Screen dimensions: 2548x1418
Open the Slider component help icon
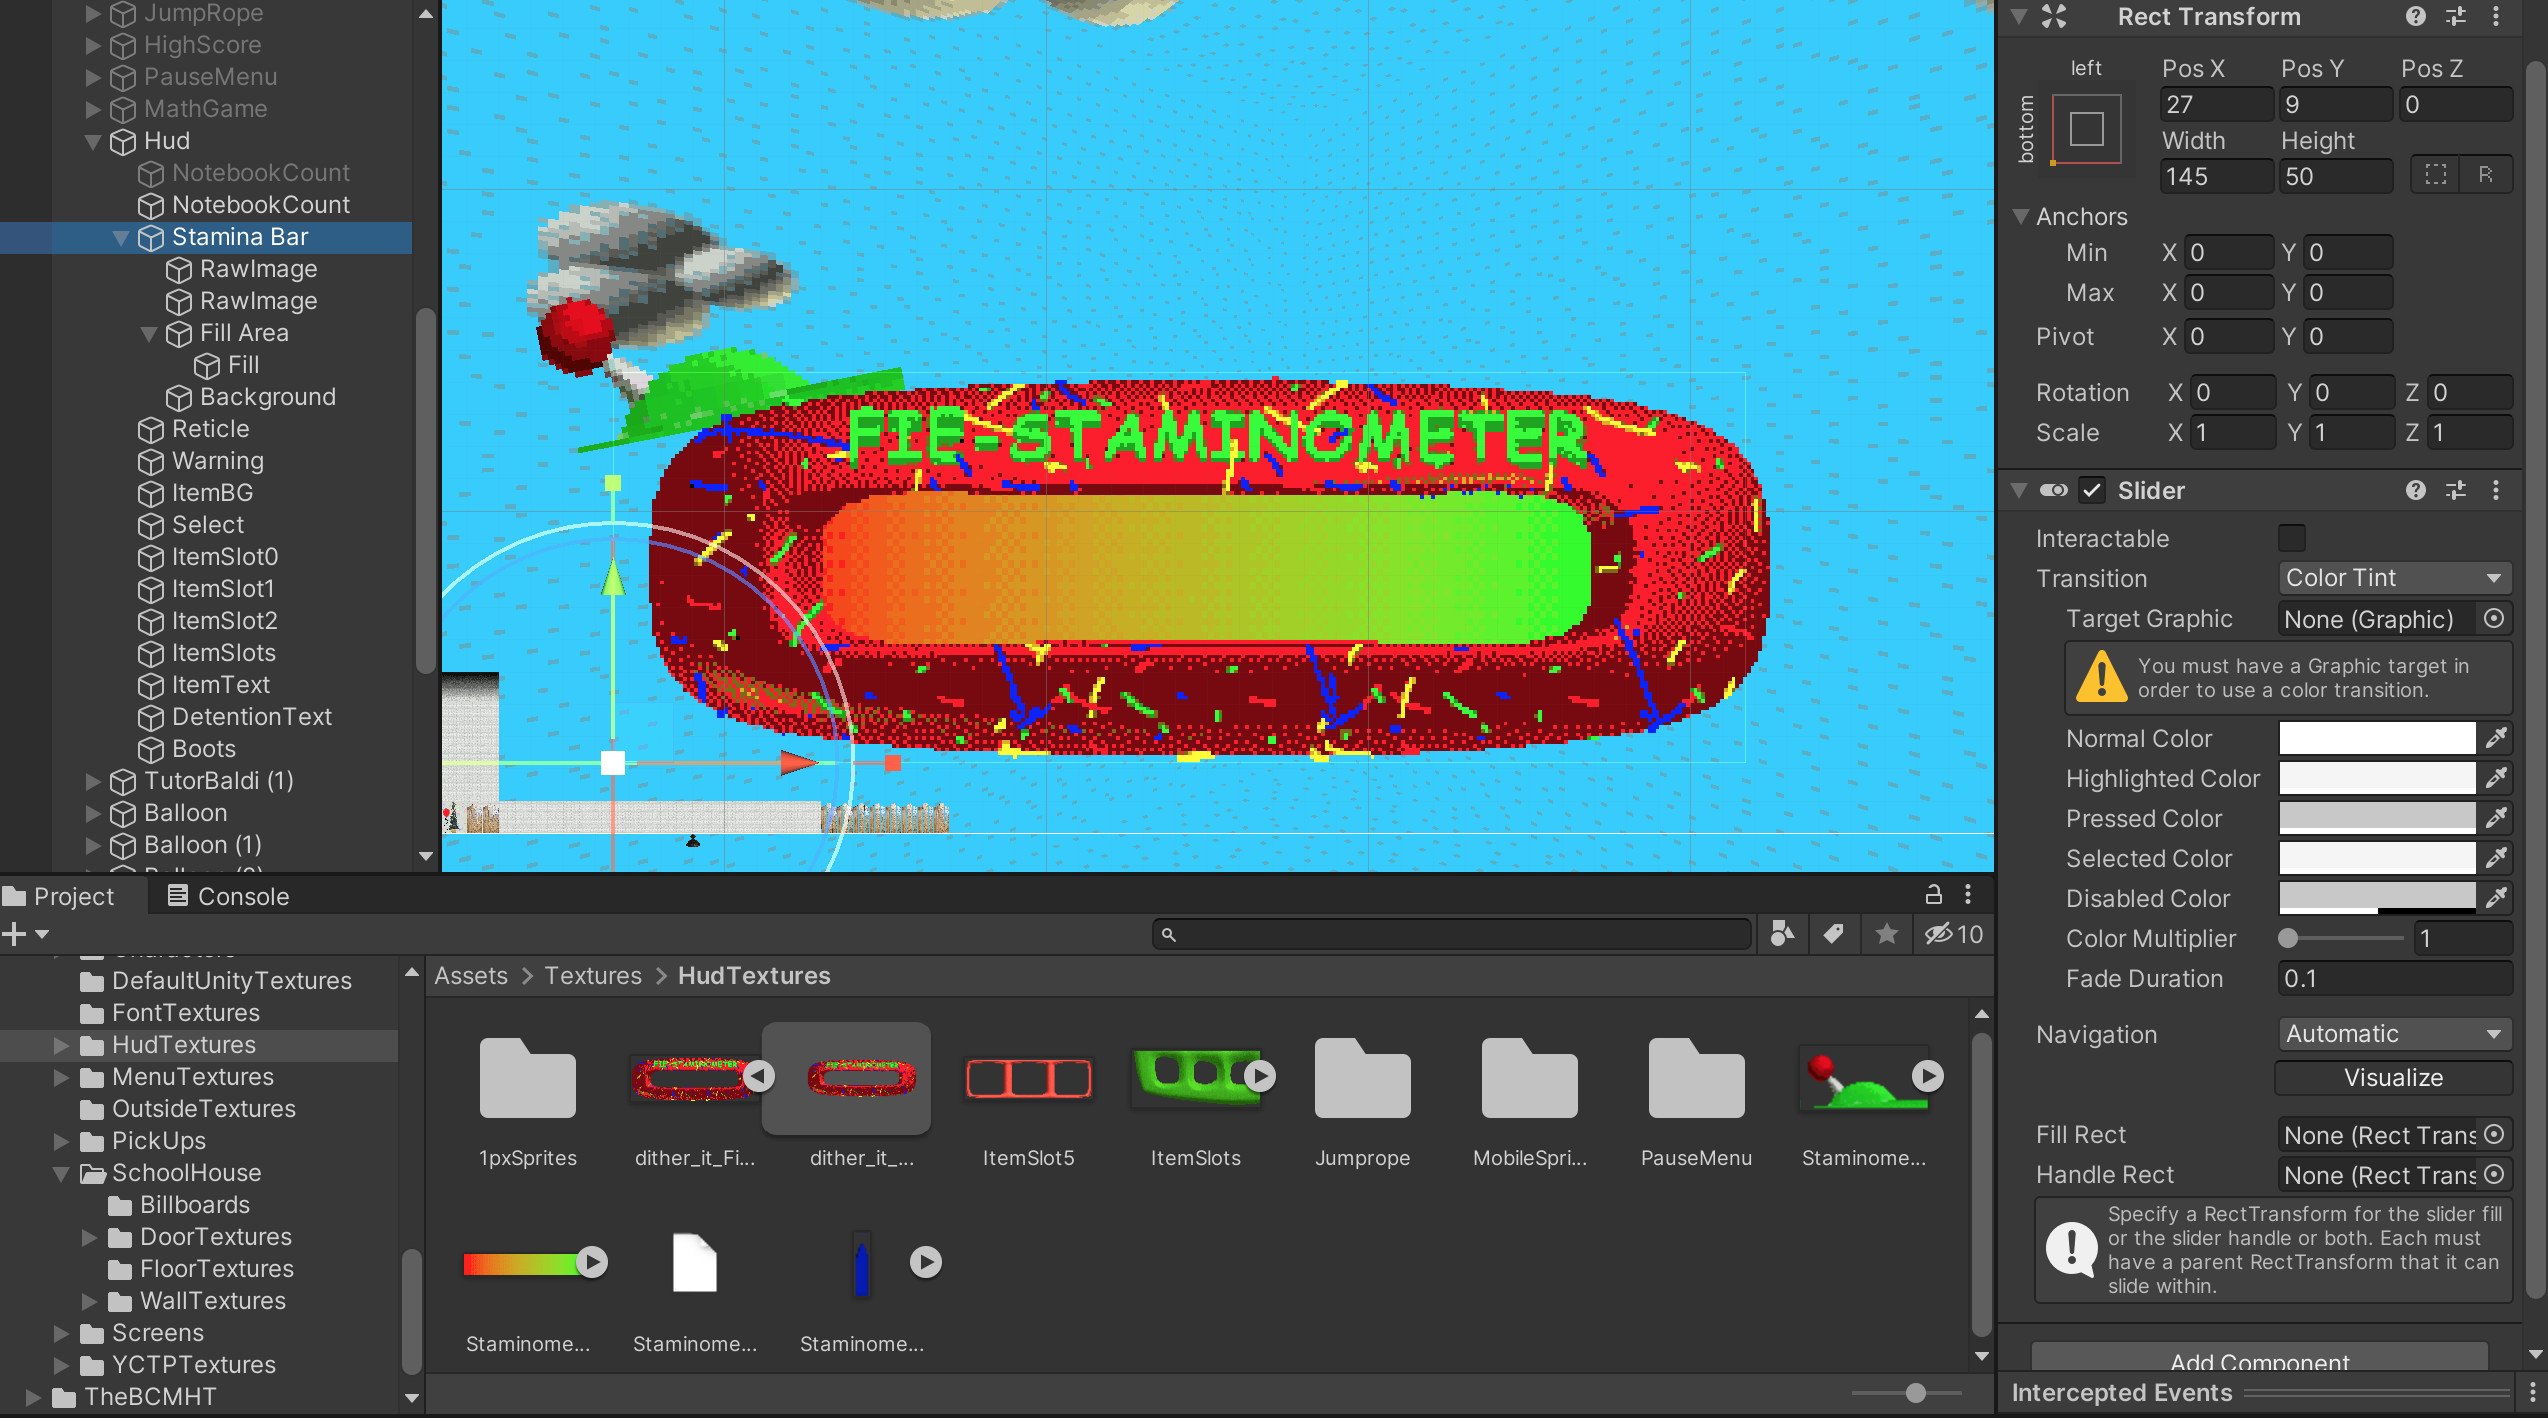[2415, 490]
